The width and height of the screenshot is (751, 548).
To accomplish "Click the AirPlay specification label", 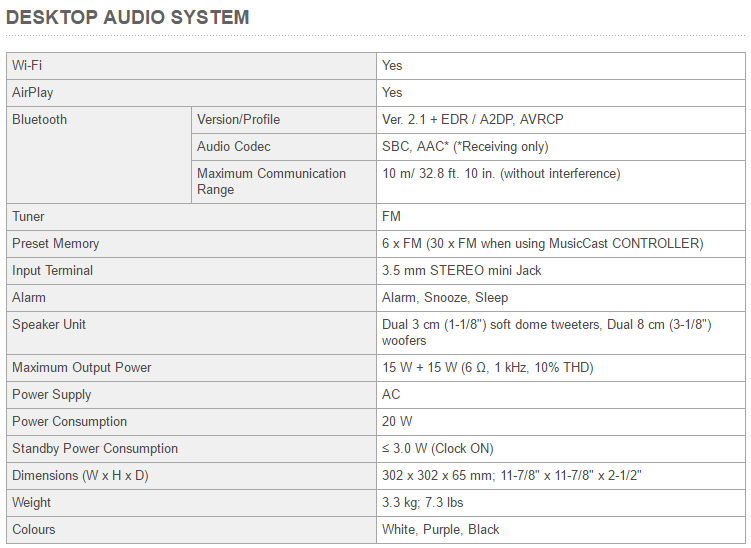I will pyautogui.click(x=33, y=92).
